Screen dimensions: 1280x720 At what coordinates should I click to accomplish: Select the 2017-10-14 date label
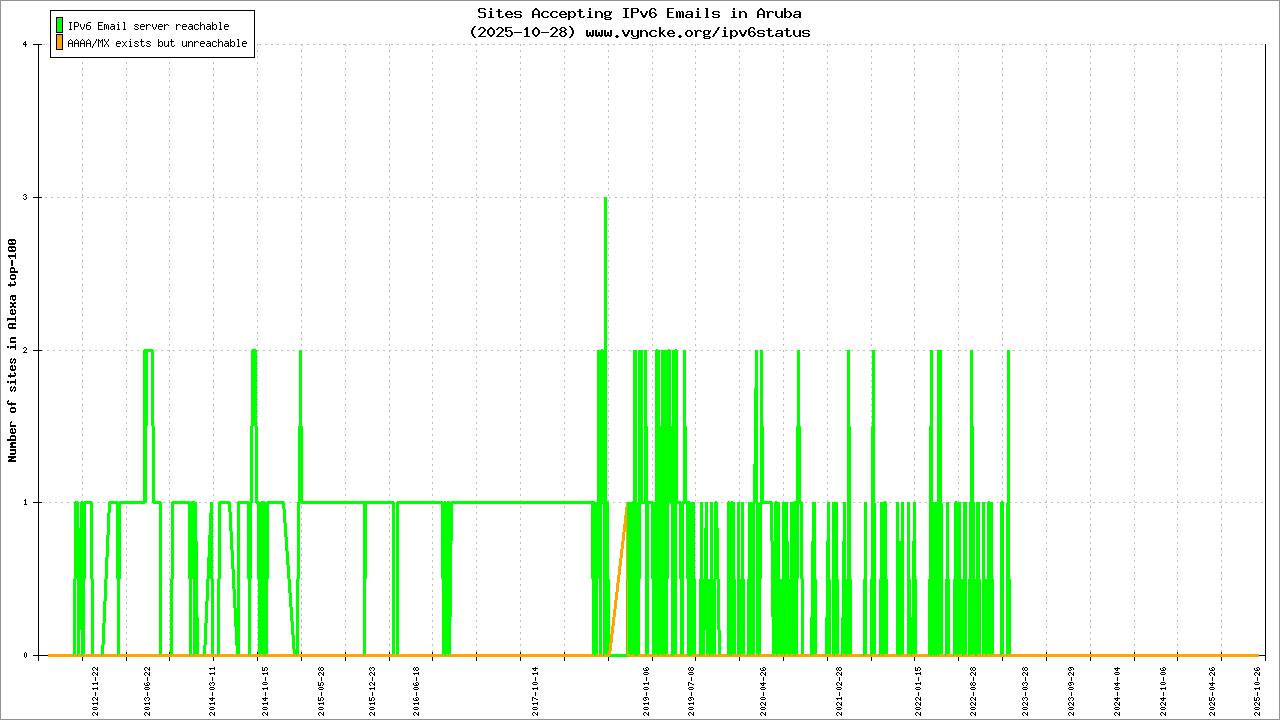pos(536,688)
